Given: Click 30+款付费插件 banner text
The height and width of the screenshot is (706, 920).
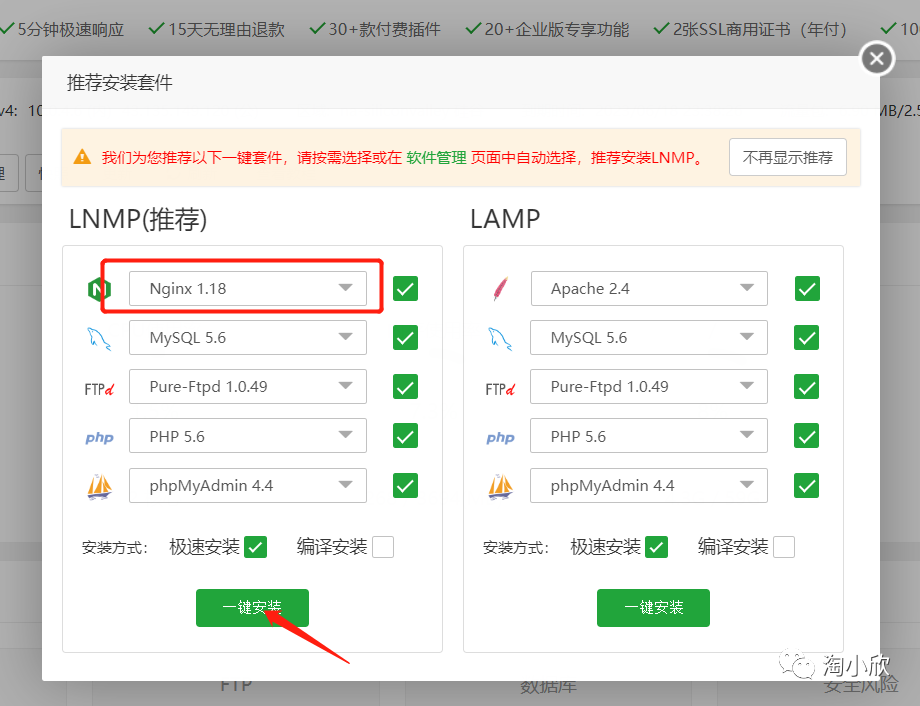Looking at the screenshot, I should point(384,29).
